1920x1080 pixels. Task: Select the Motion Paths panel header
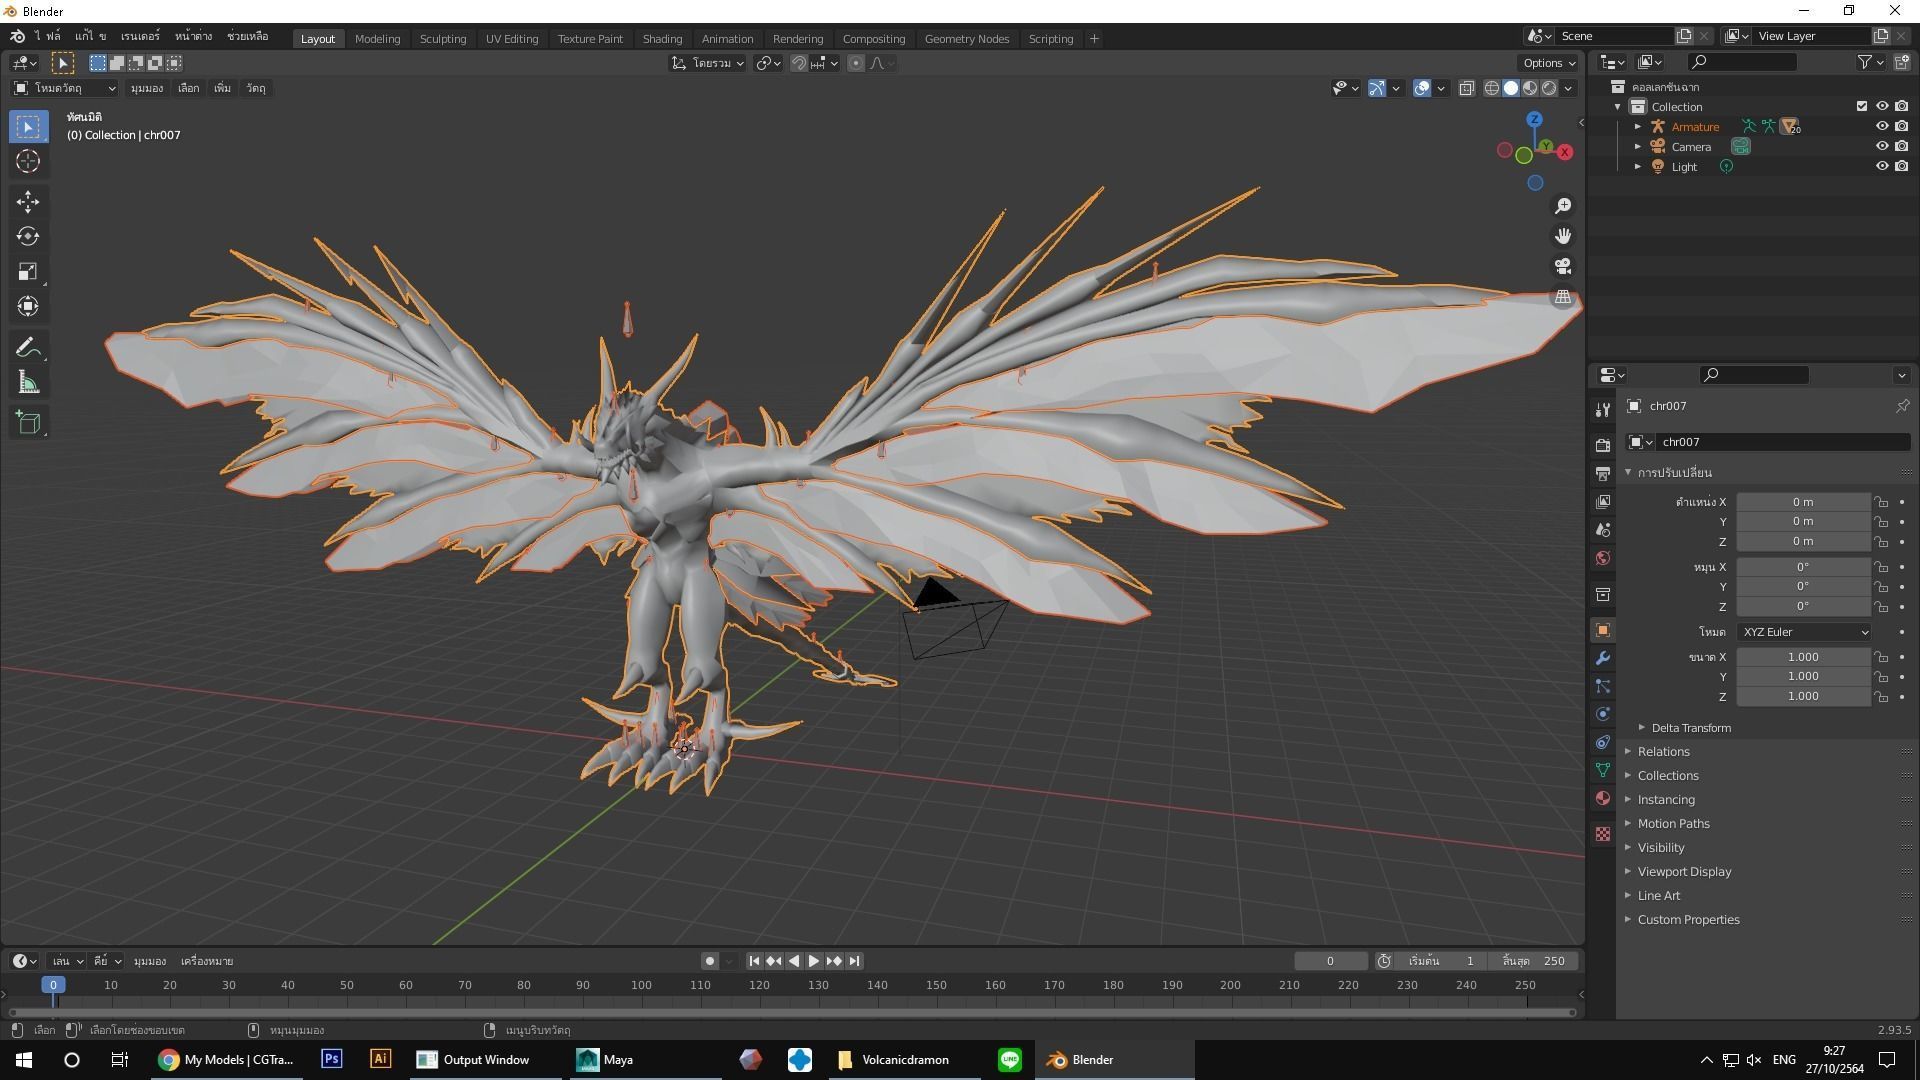[1674, 824]
